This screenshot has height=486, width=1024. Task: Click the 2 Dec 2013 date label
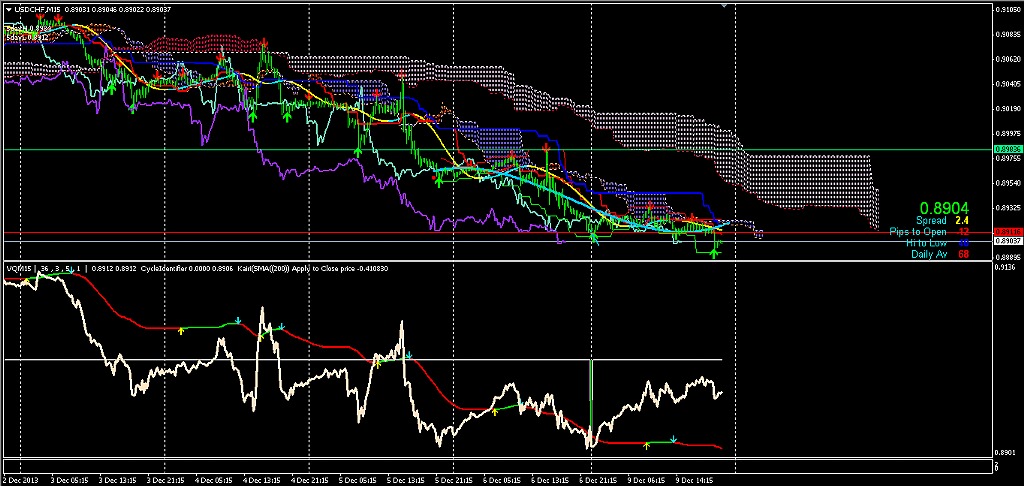[20, 480]
